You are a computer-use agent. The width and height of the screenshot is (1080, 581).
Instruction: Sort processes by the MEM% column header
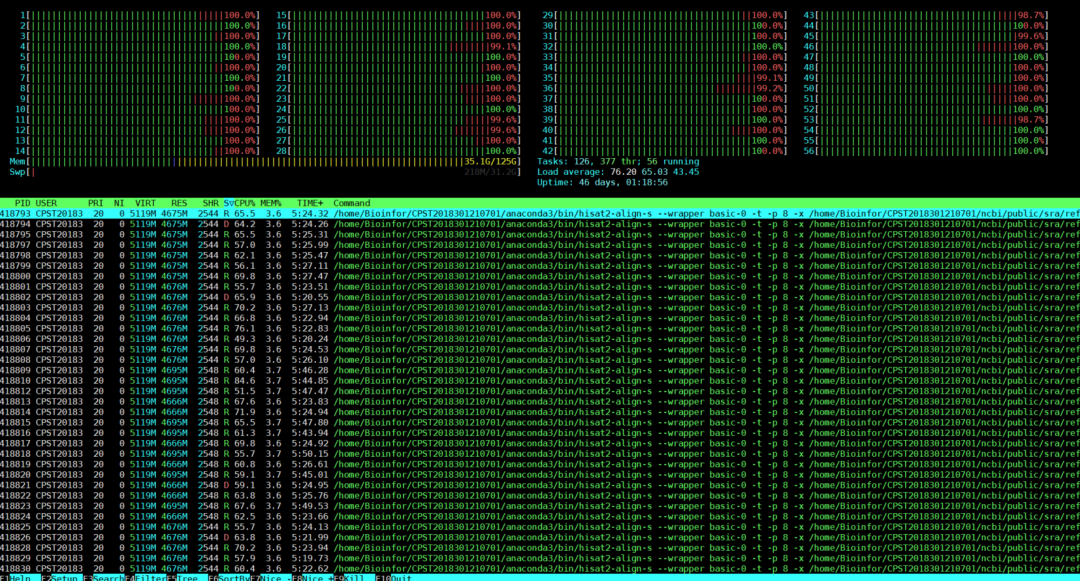click(271, 203)
